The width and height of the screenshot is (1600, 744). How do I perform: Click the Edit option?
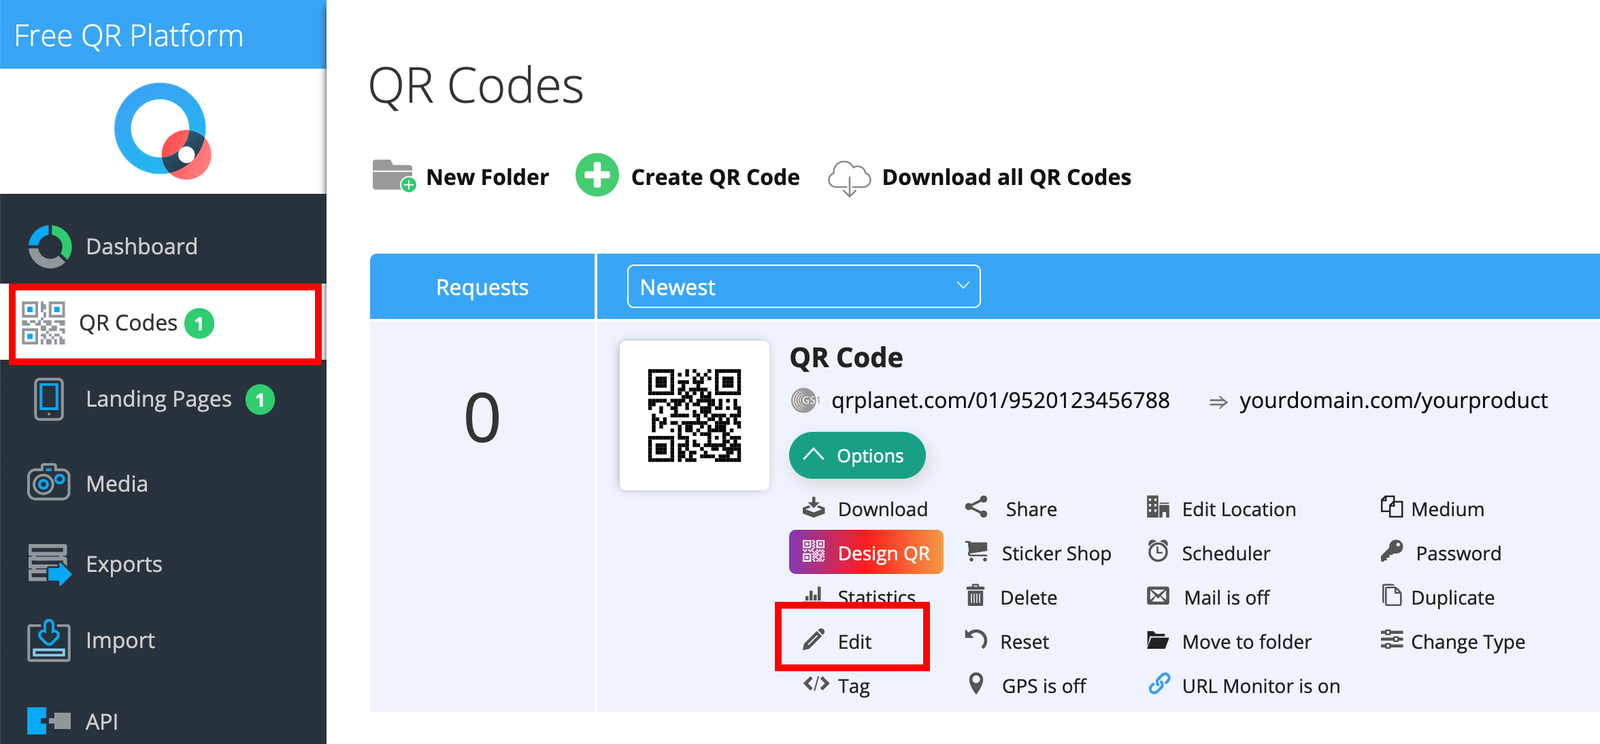(854, 642)
